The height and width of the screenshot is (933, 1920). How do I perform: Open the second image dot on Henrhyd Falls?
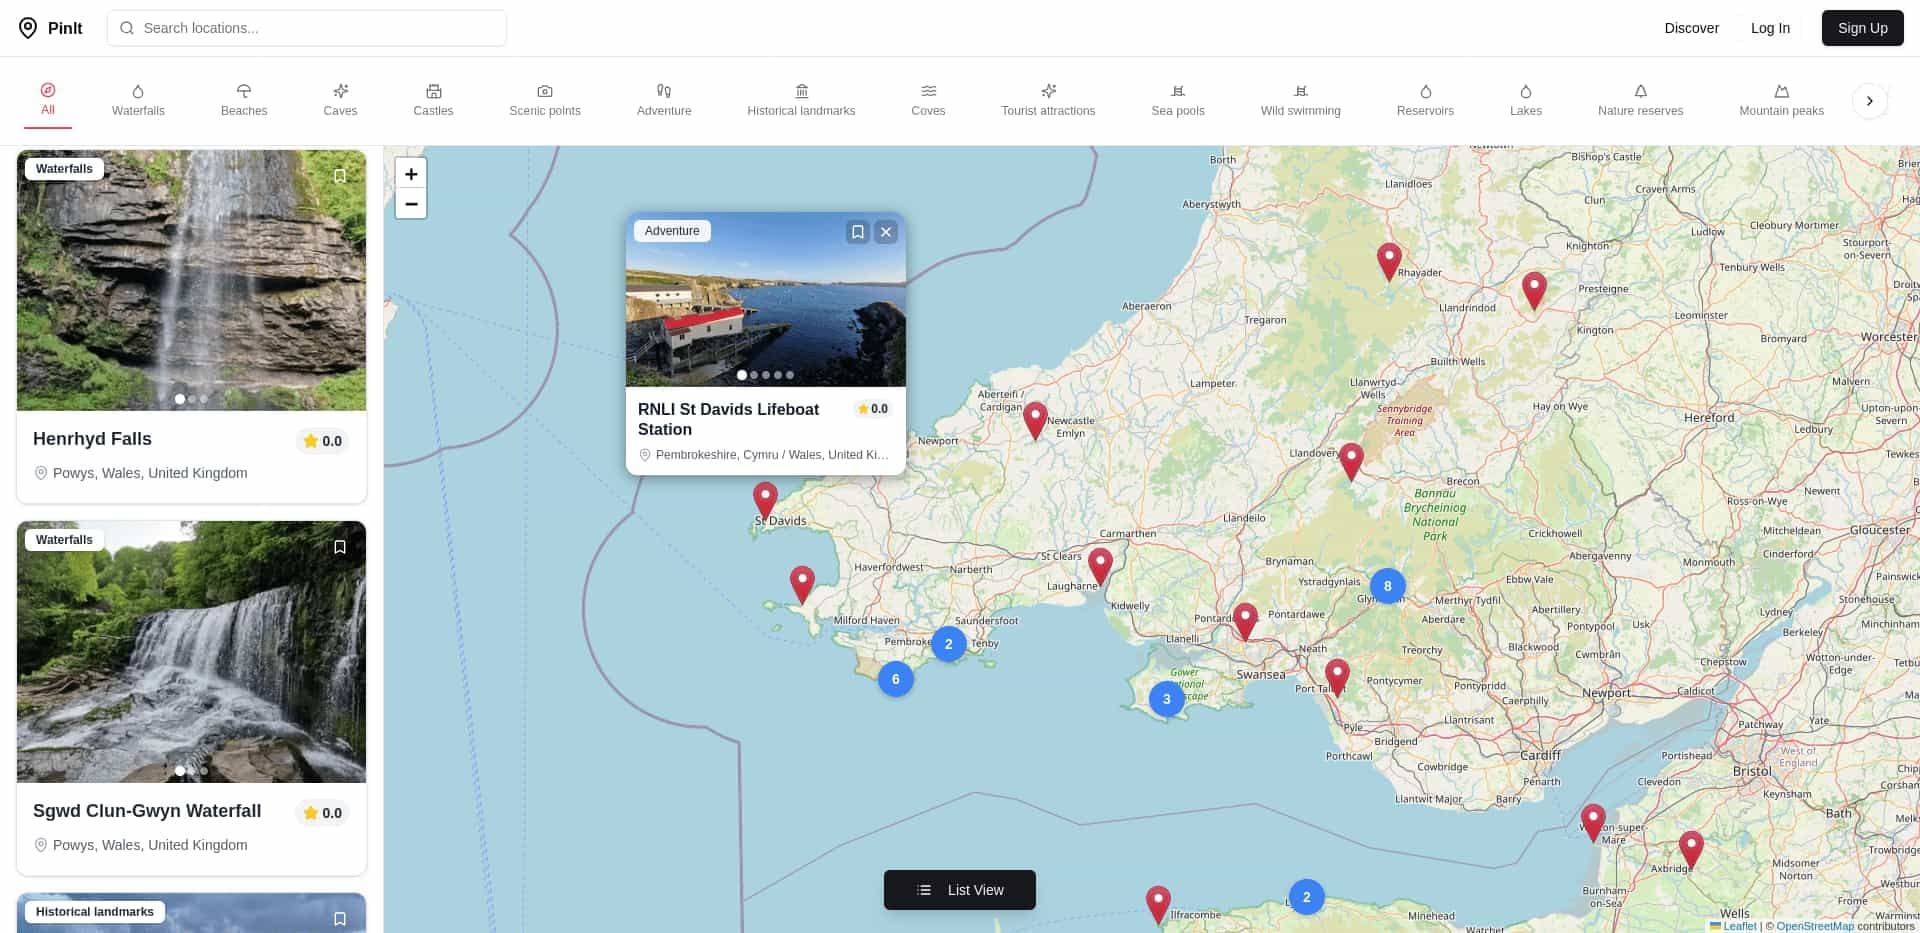click(x=192, y=399)
